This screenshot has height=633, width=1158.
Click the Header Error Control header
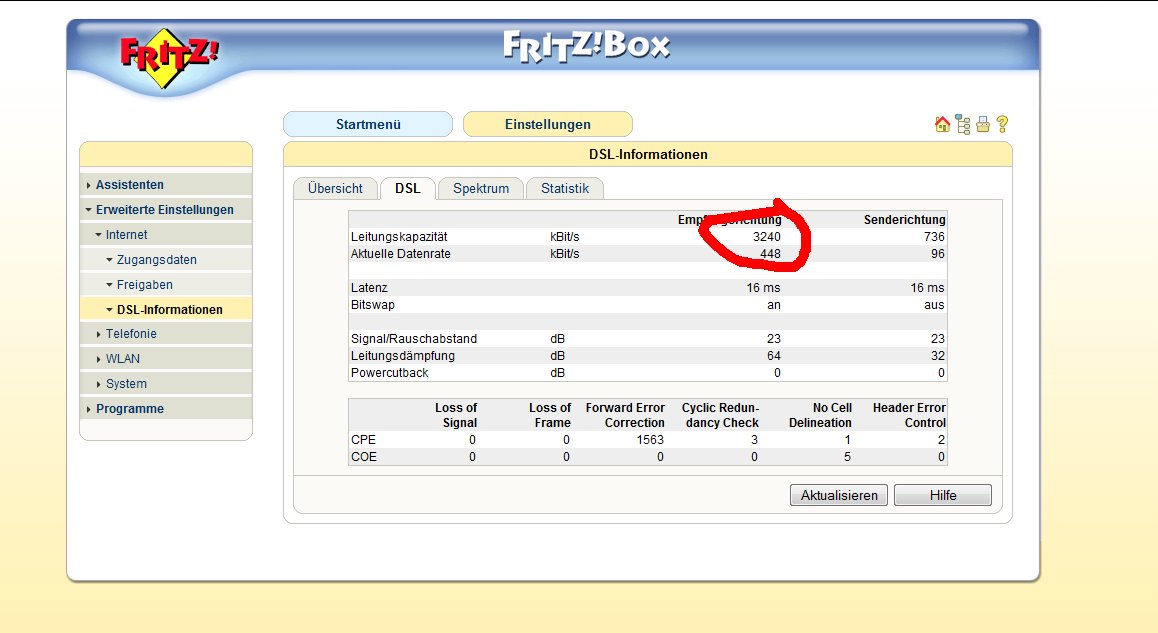point(909,415)
